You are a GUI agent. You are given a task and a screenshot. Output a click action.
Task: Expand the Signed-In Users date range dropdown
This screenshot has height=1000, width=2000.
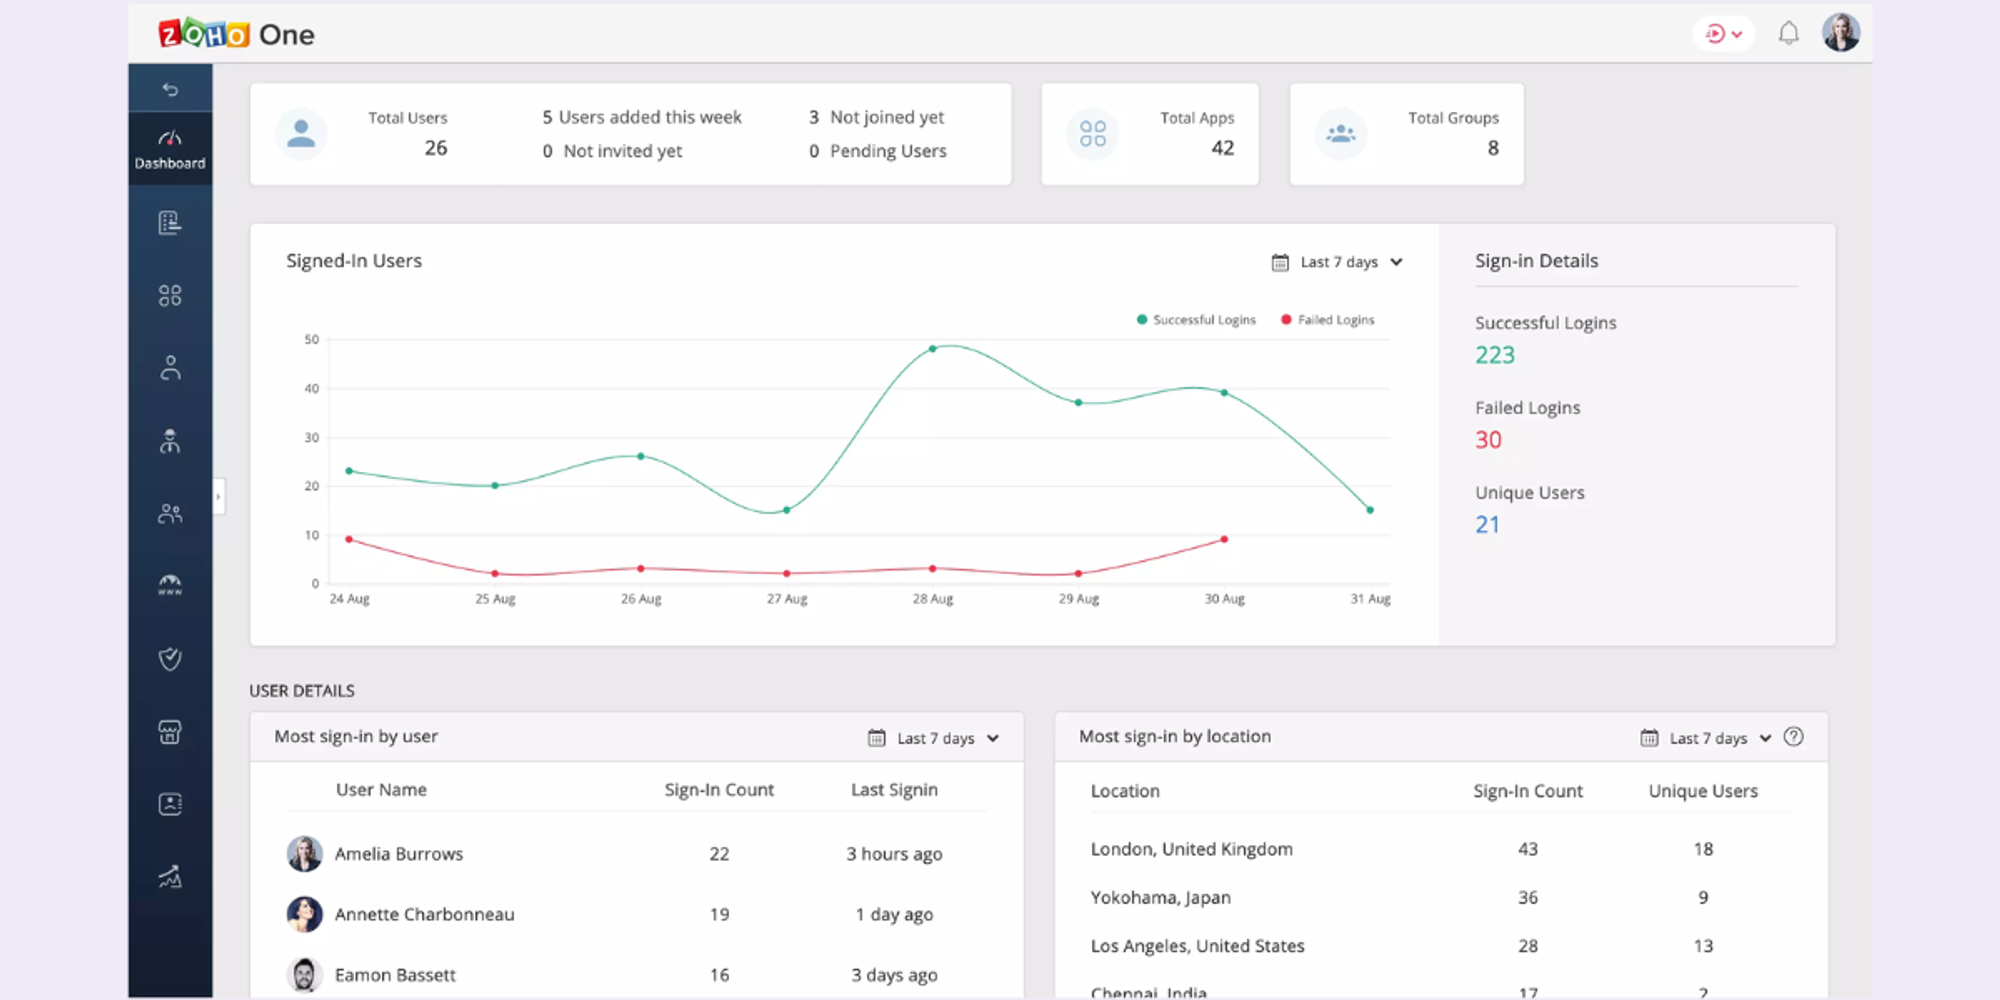point(1337,262)
